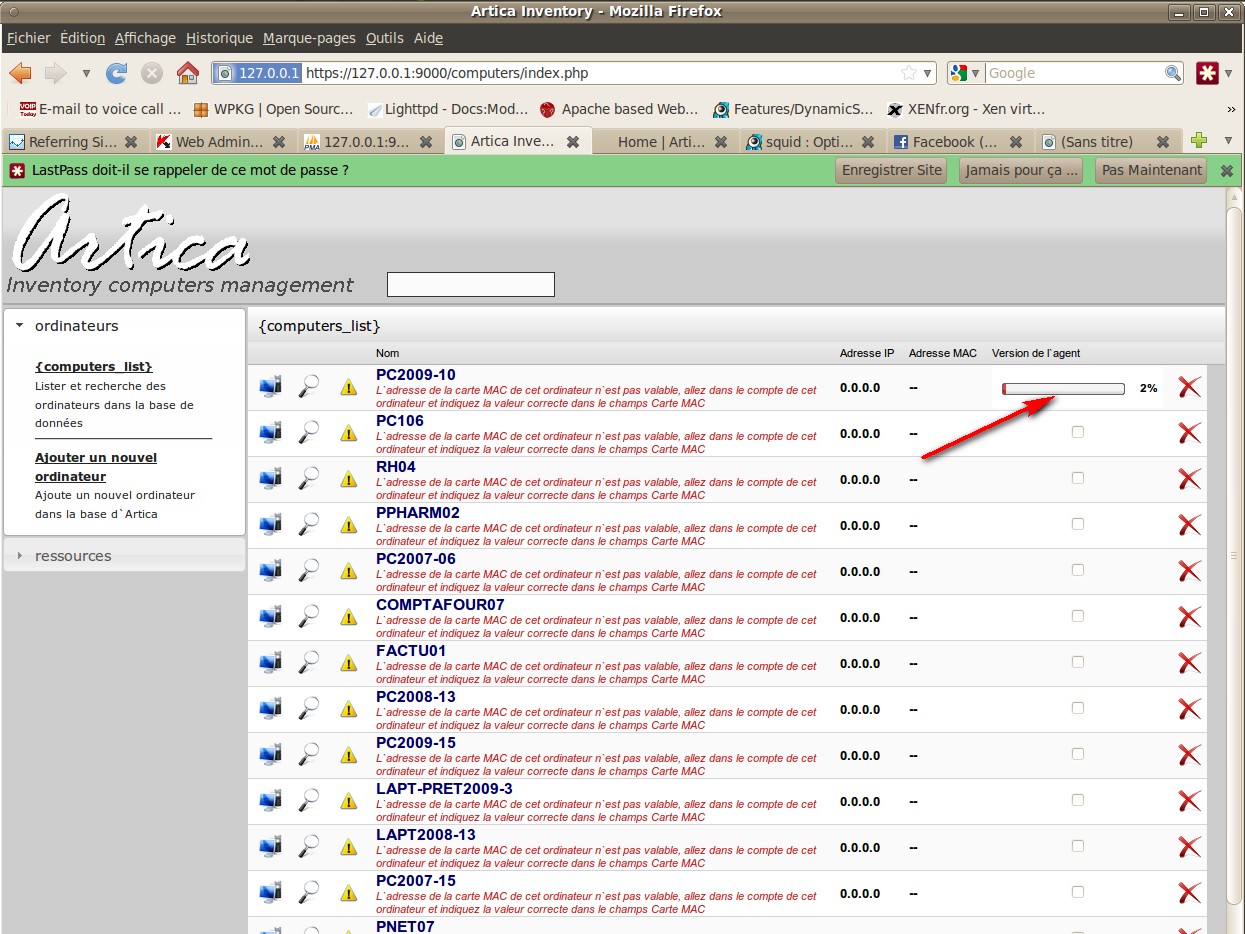
Task: Click the warning triangle in the PC2008-13 row
Action: coord(348,709)
